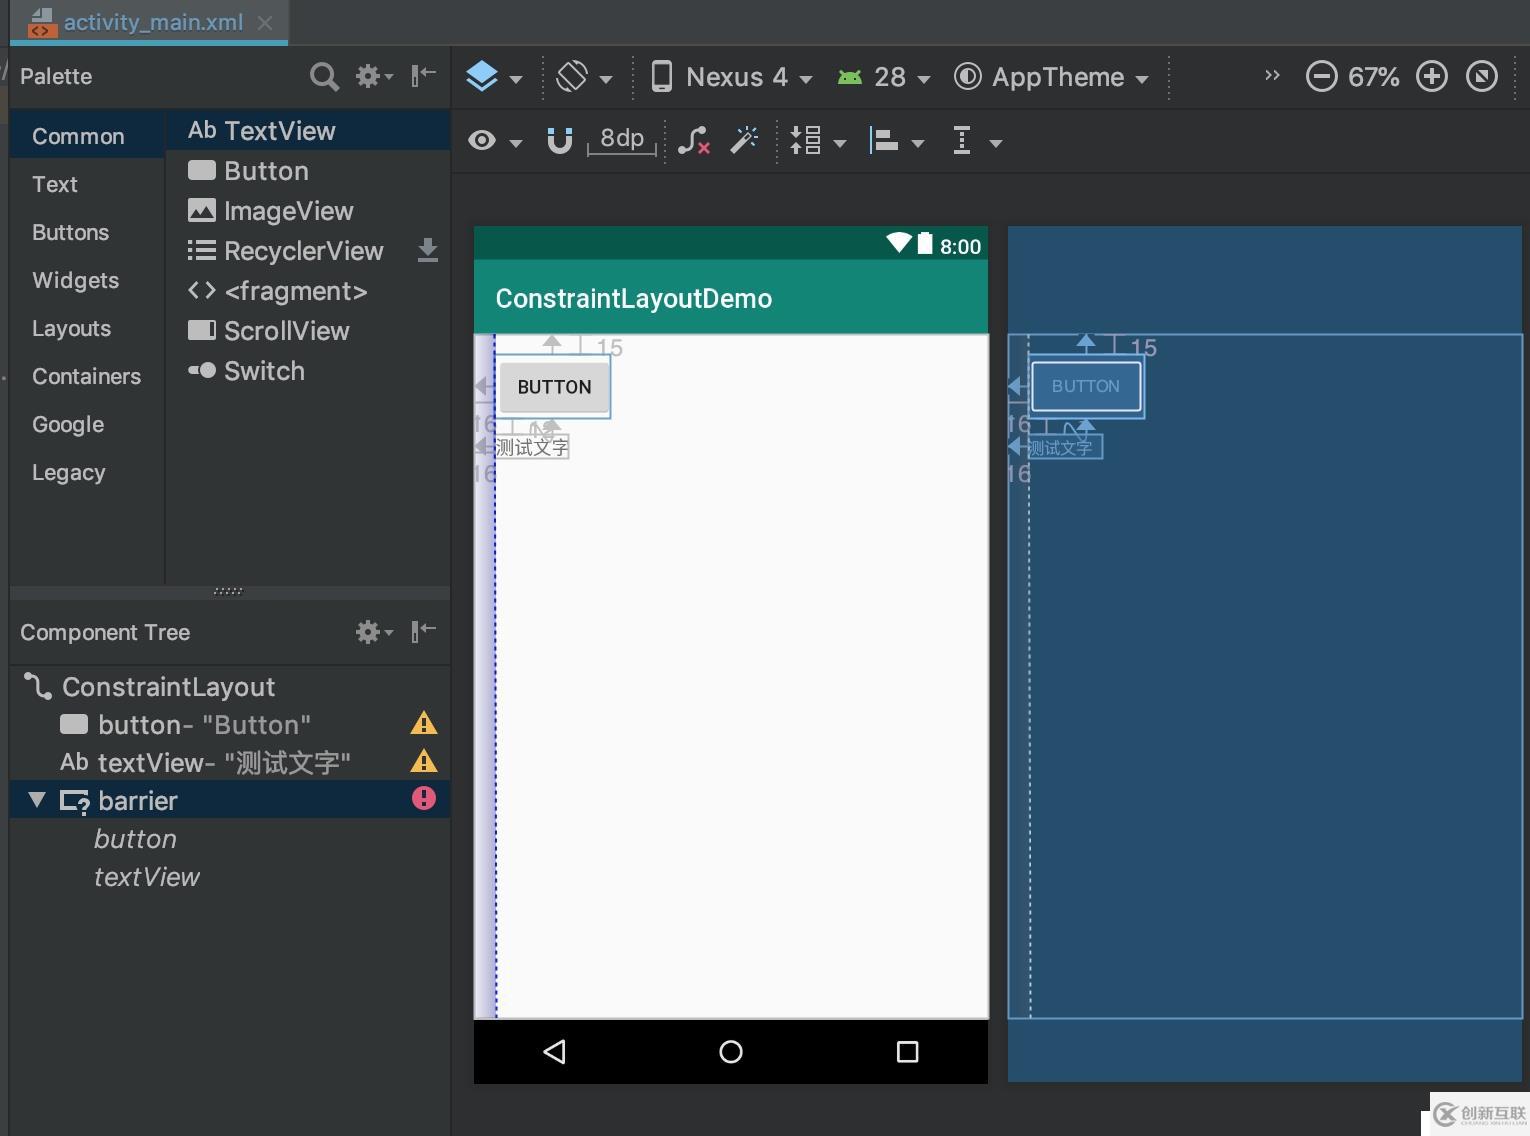
Task: Open Nexus 4 device dropdown
Action: pos(731,77)
